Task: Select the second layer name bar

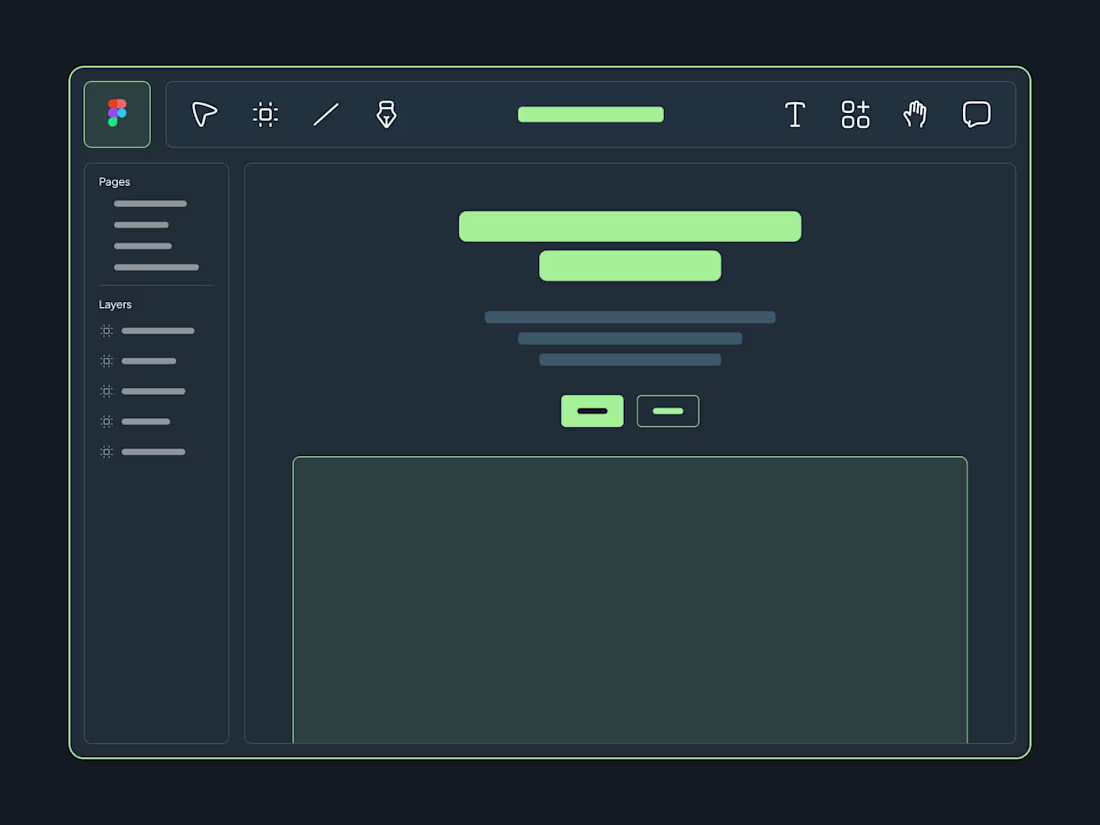Action: pos(149,361)
